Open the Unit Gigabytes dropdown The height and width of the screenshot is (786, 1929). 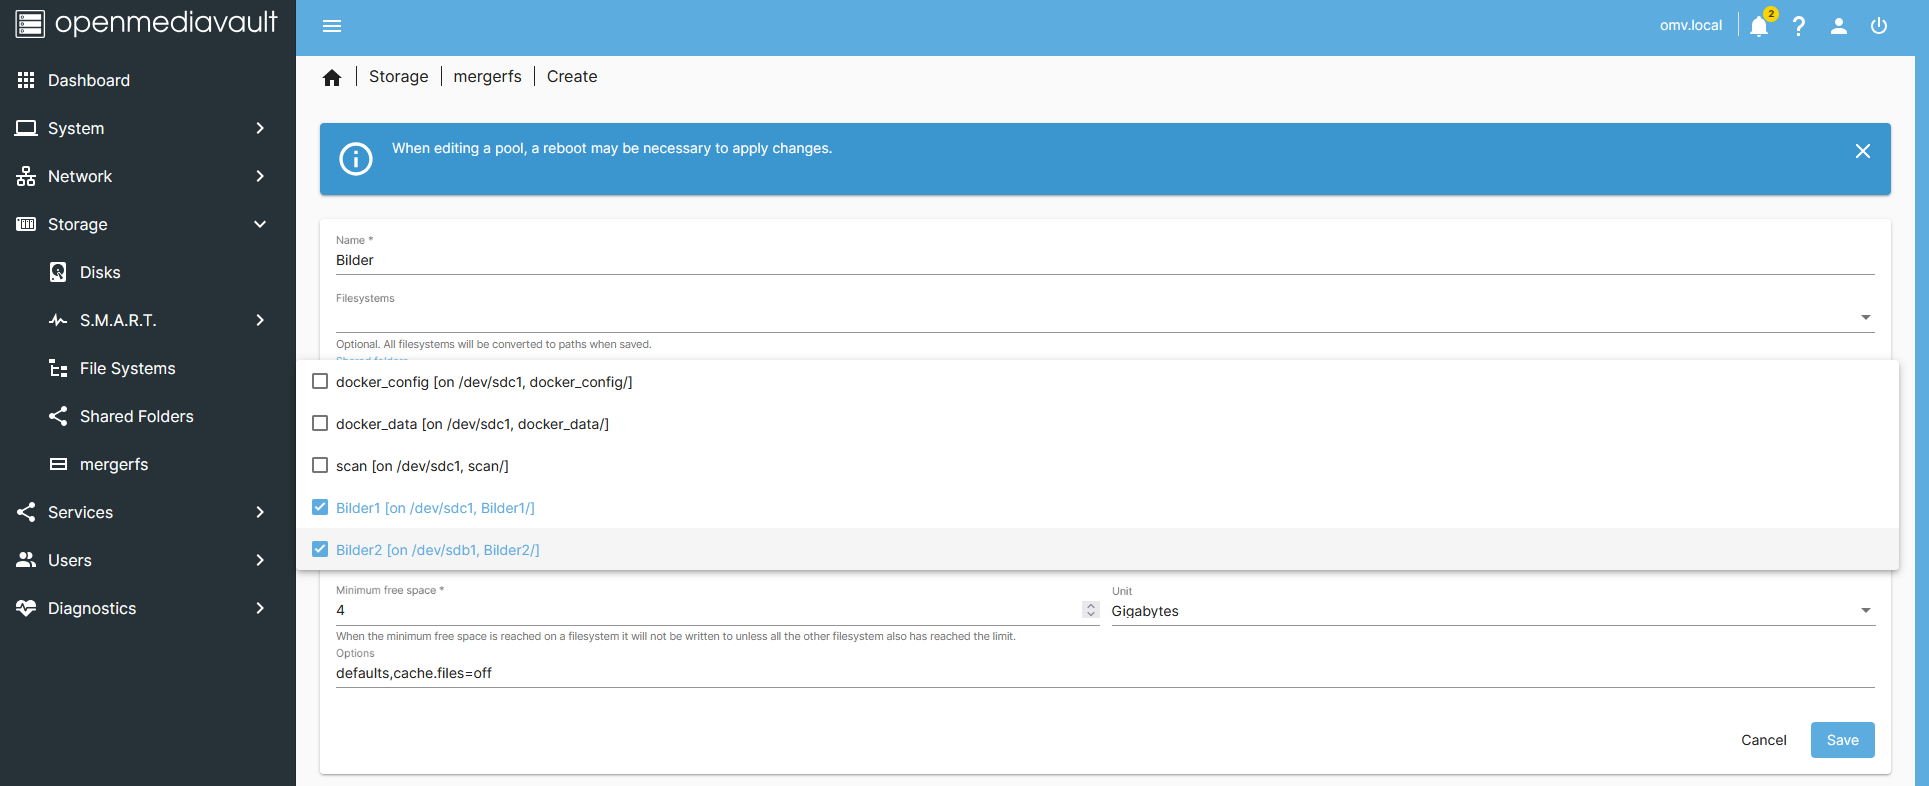(1493, 610)
